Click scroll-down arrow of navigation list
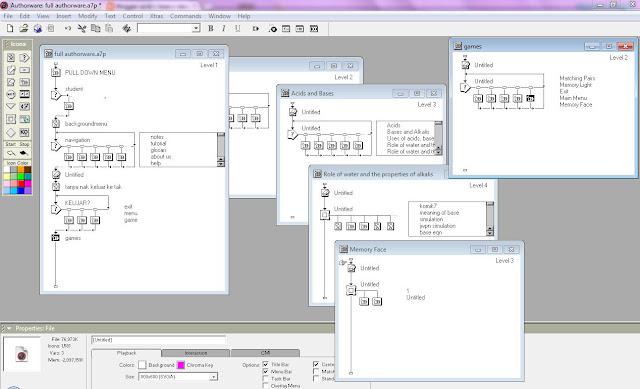This screenshot has height=389, width=640. [x=221, y=164]
